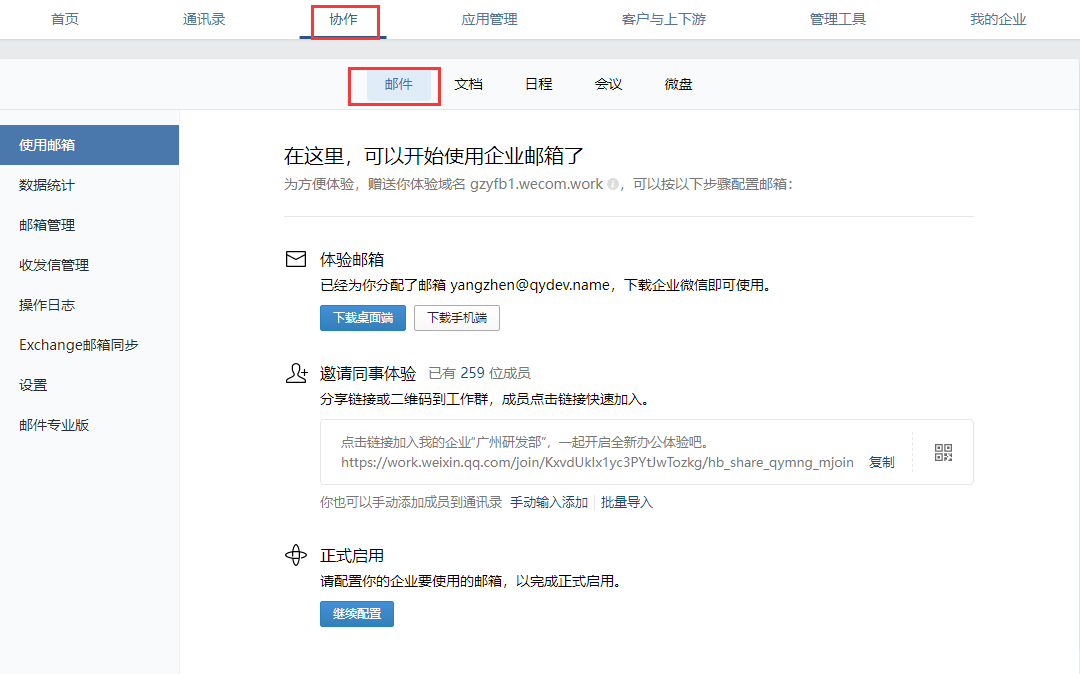
Task: Click the info icon beside wecom.work domain
Action: click(613, 185)
